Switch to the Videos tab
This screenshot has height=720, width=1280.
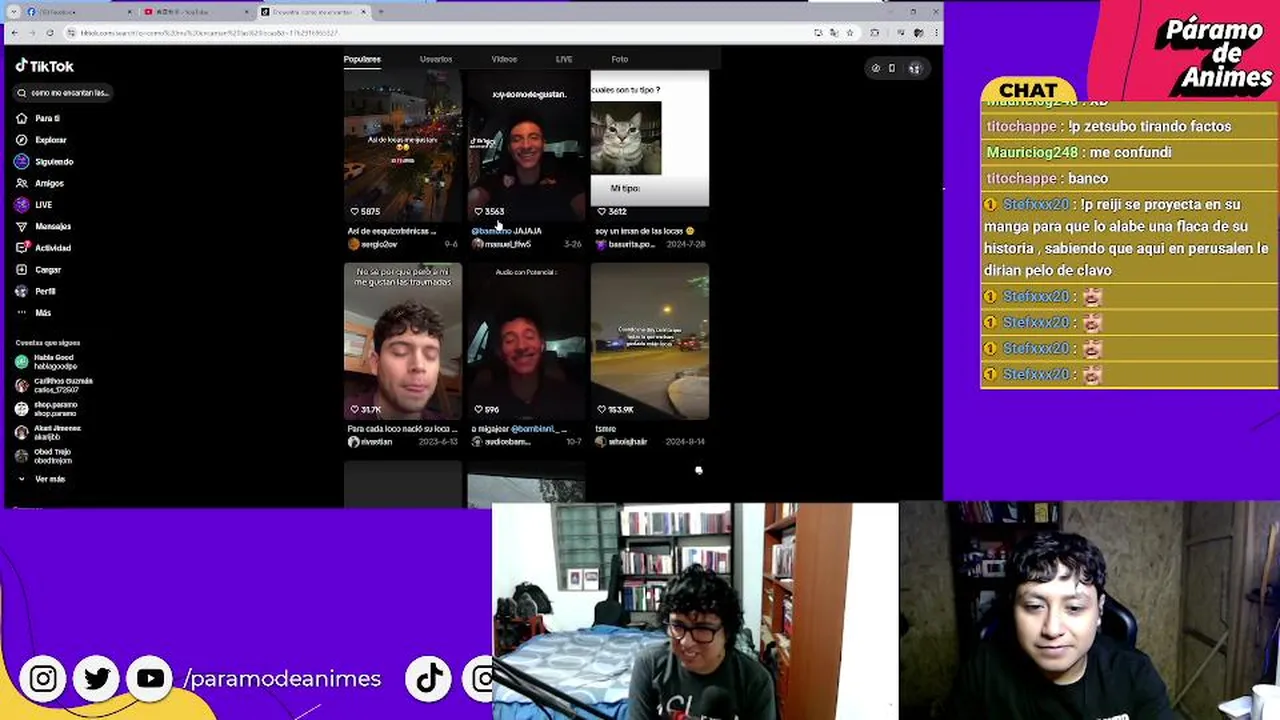click(504, 59)
